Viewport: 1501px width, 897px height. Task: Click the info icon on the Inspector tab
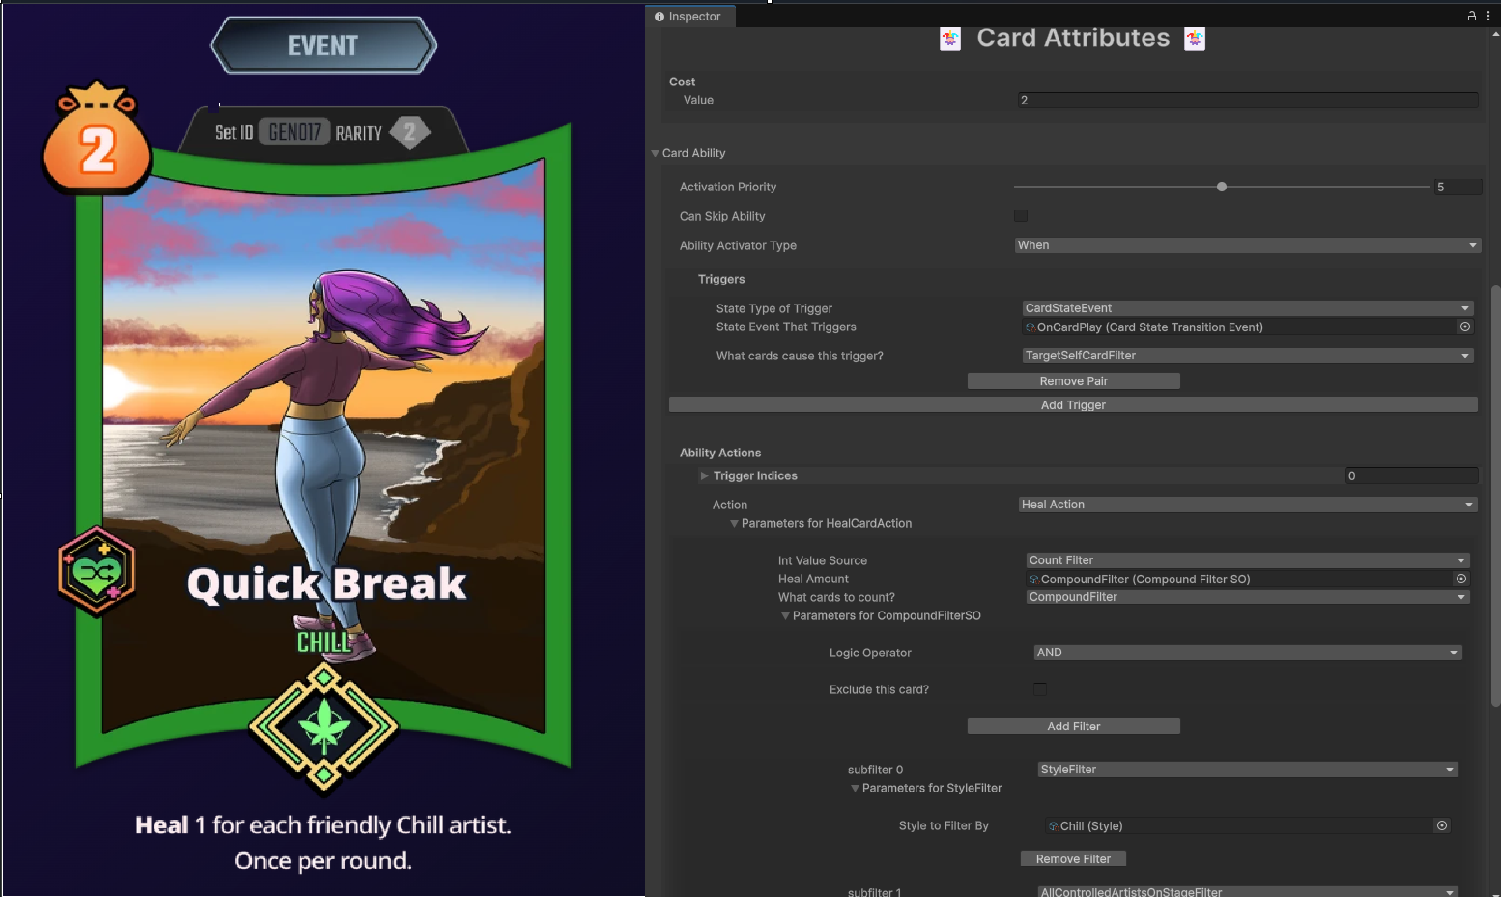point(657,16)
